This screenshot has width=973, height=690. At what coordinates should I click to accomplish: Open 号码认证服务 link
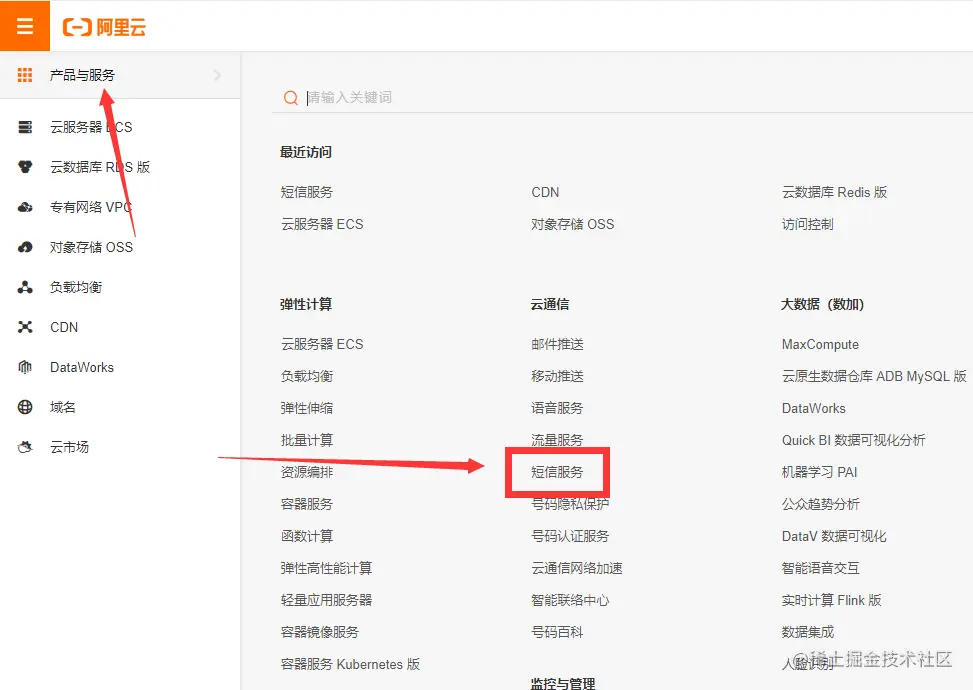(x=570, y=536)
